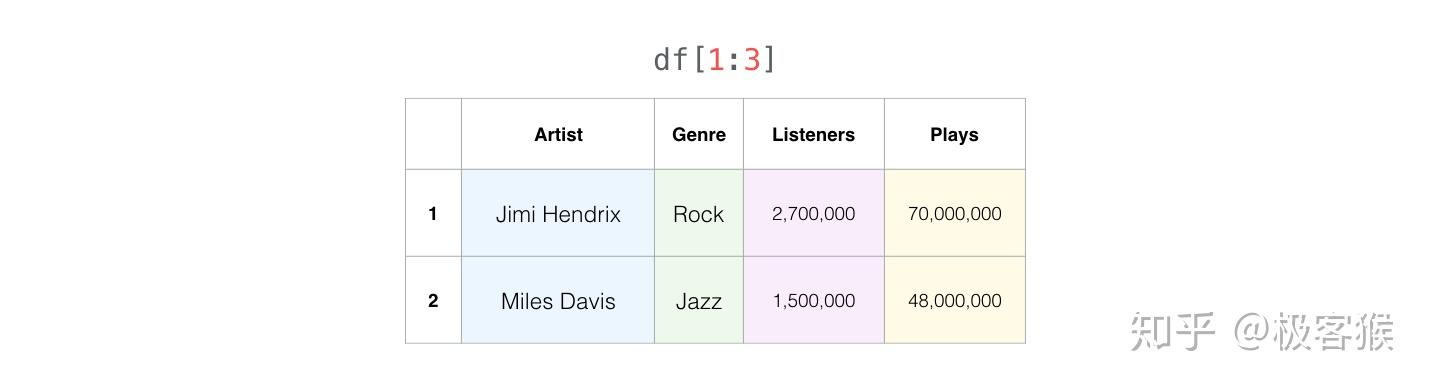Click the df[1:3] code title

pos(715,59)
